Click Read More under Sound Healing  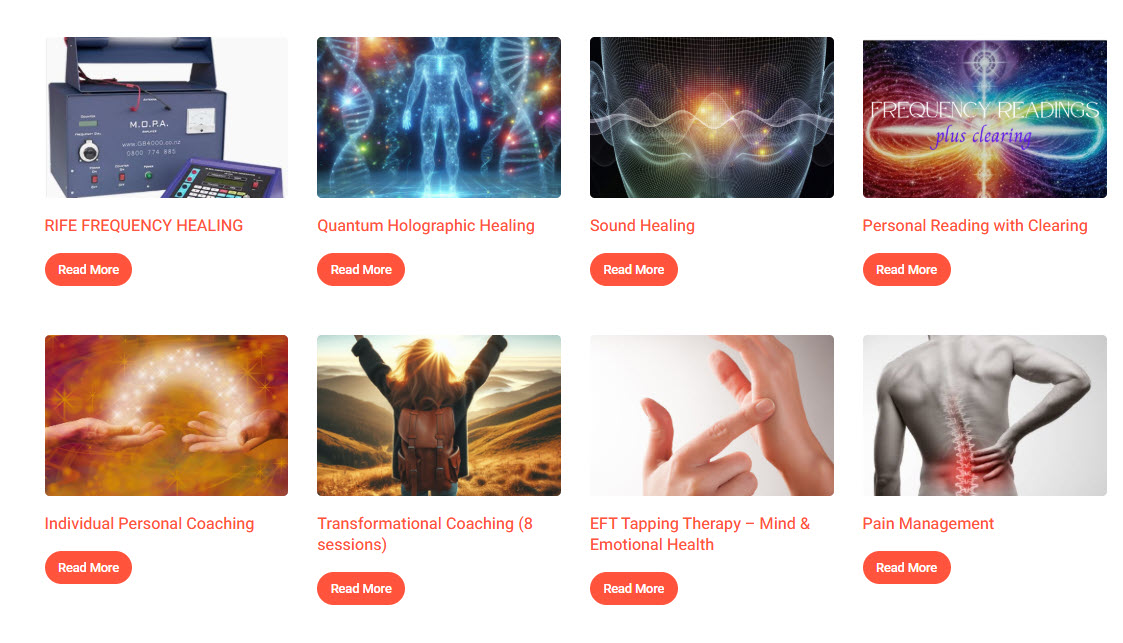pos(634,269)
